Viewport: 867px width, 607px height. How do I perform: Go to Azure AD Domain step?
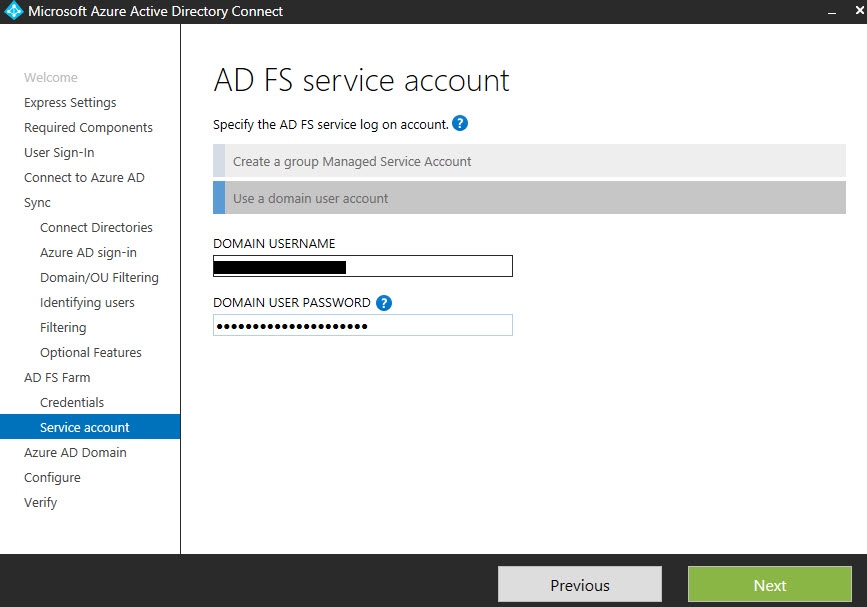[x=75, y=453]
